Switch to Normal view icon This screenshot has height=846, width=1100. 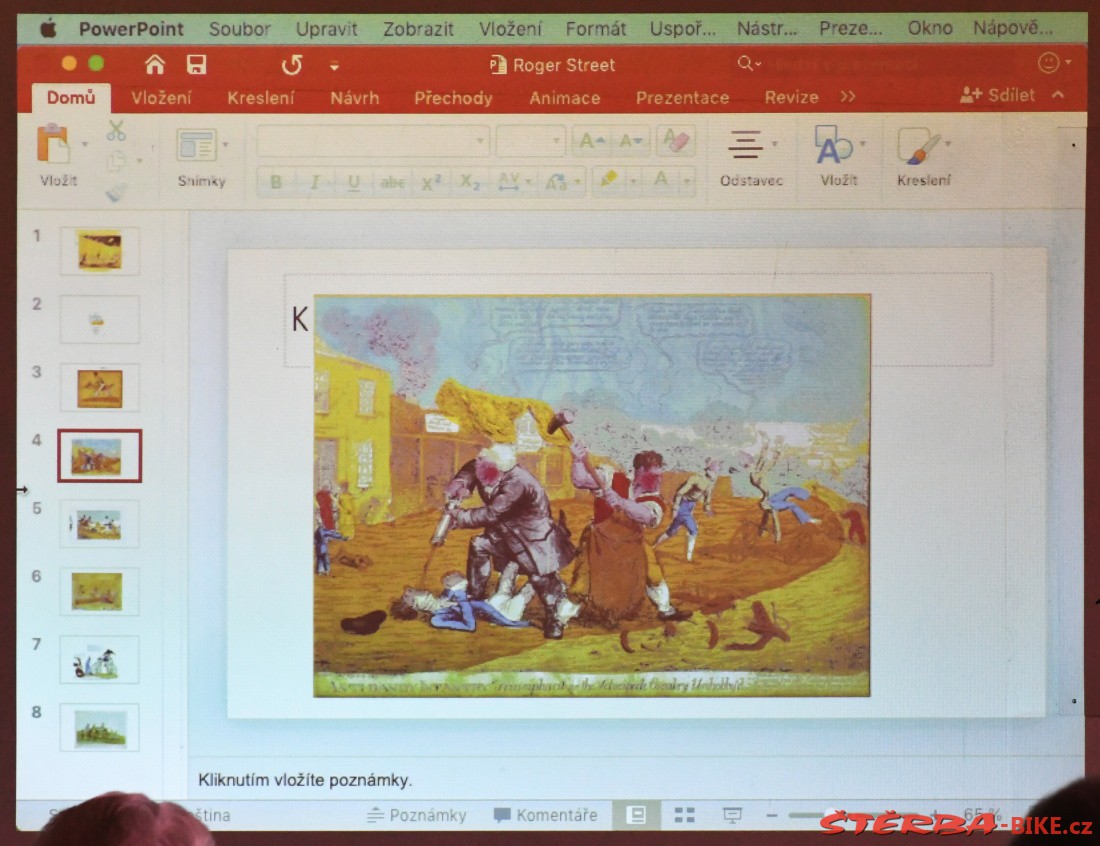click(636, 814)
